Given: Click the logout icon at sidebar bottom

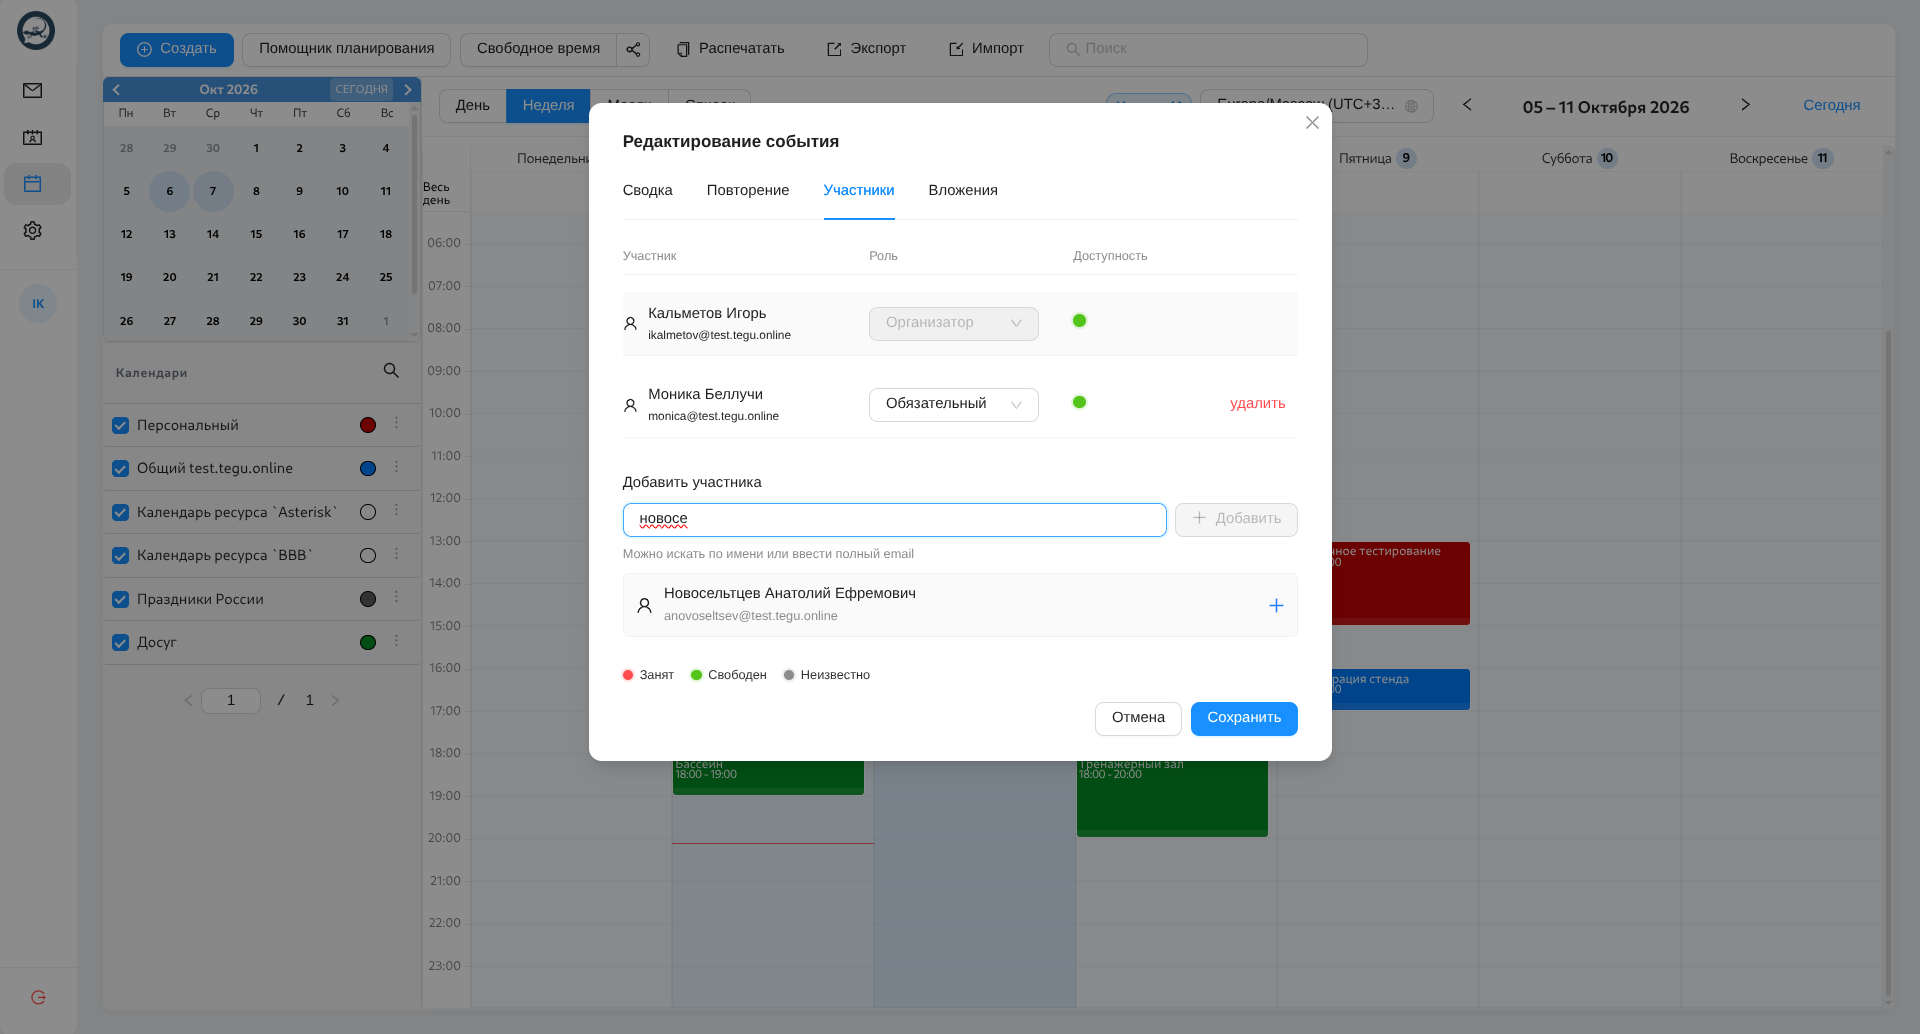Looking at the screenshot, I should (38, 997).
